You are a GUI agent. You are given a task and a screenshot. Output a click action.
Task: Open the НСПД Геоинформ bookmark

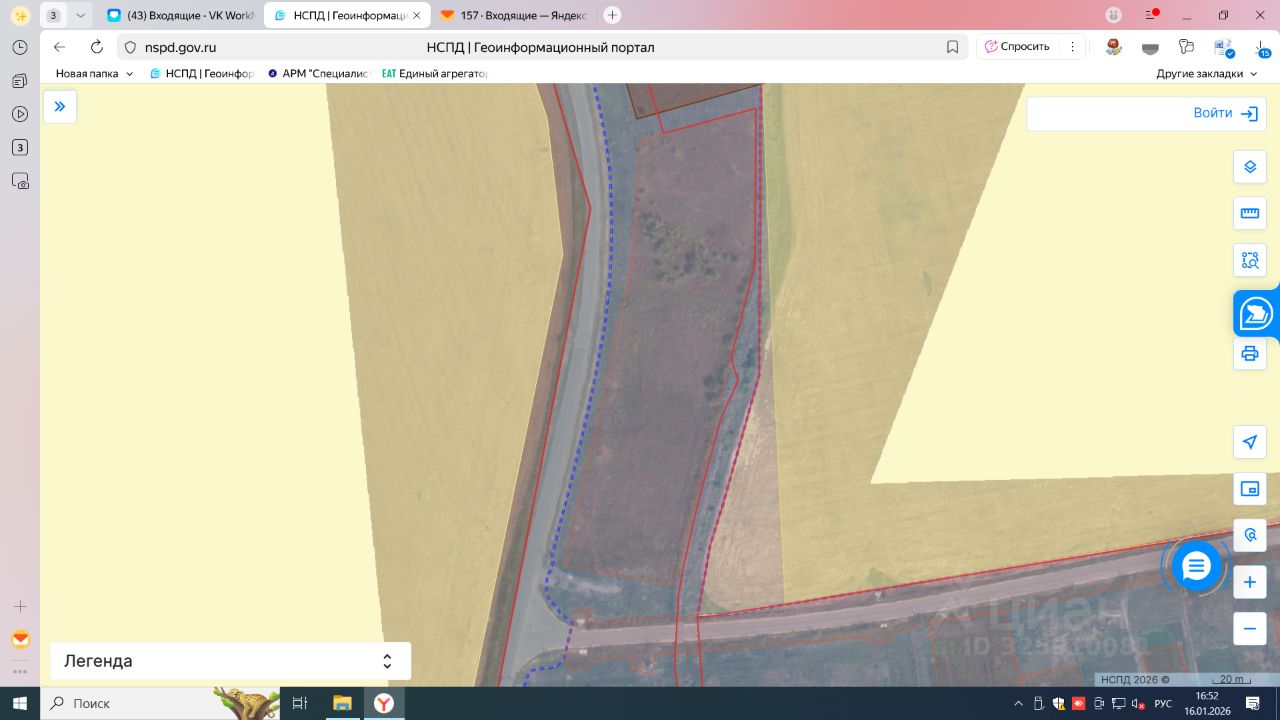(x=202, y=74)
